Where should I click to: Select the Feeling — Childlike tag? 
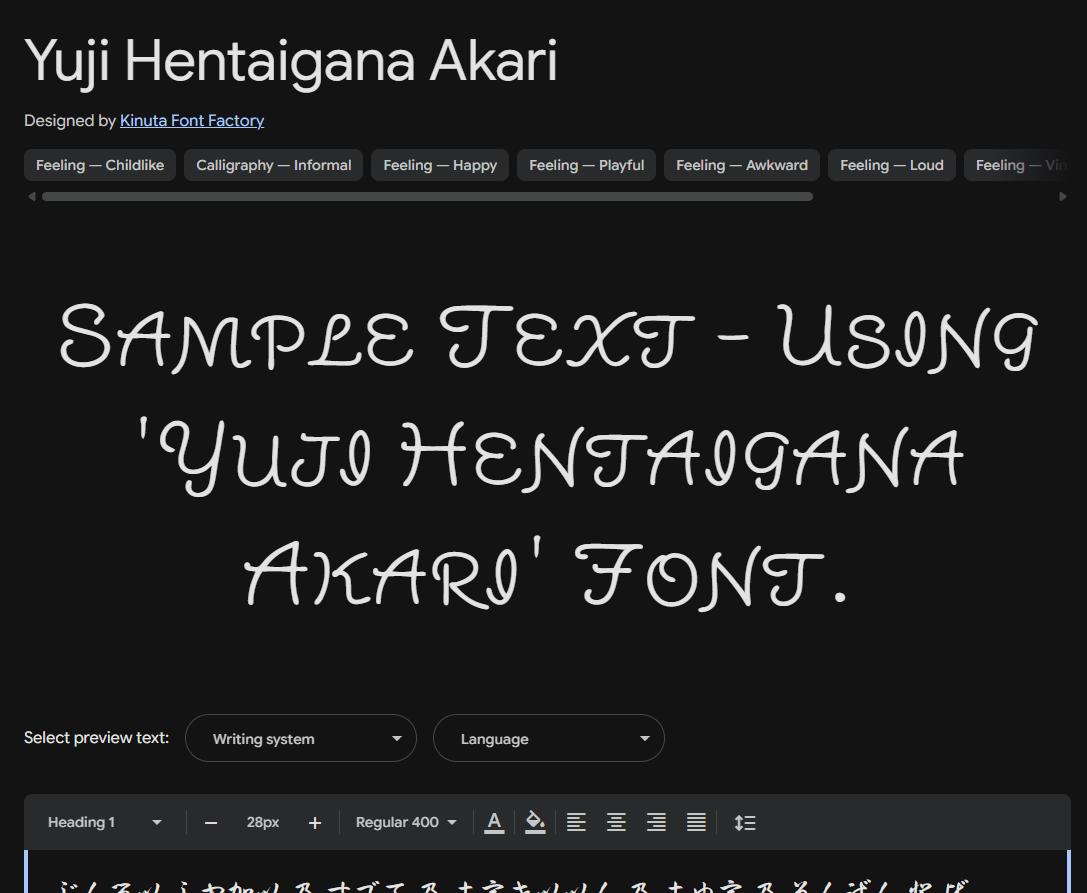point(100,165)
